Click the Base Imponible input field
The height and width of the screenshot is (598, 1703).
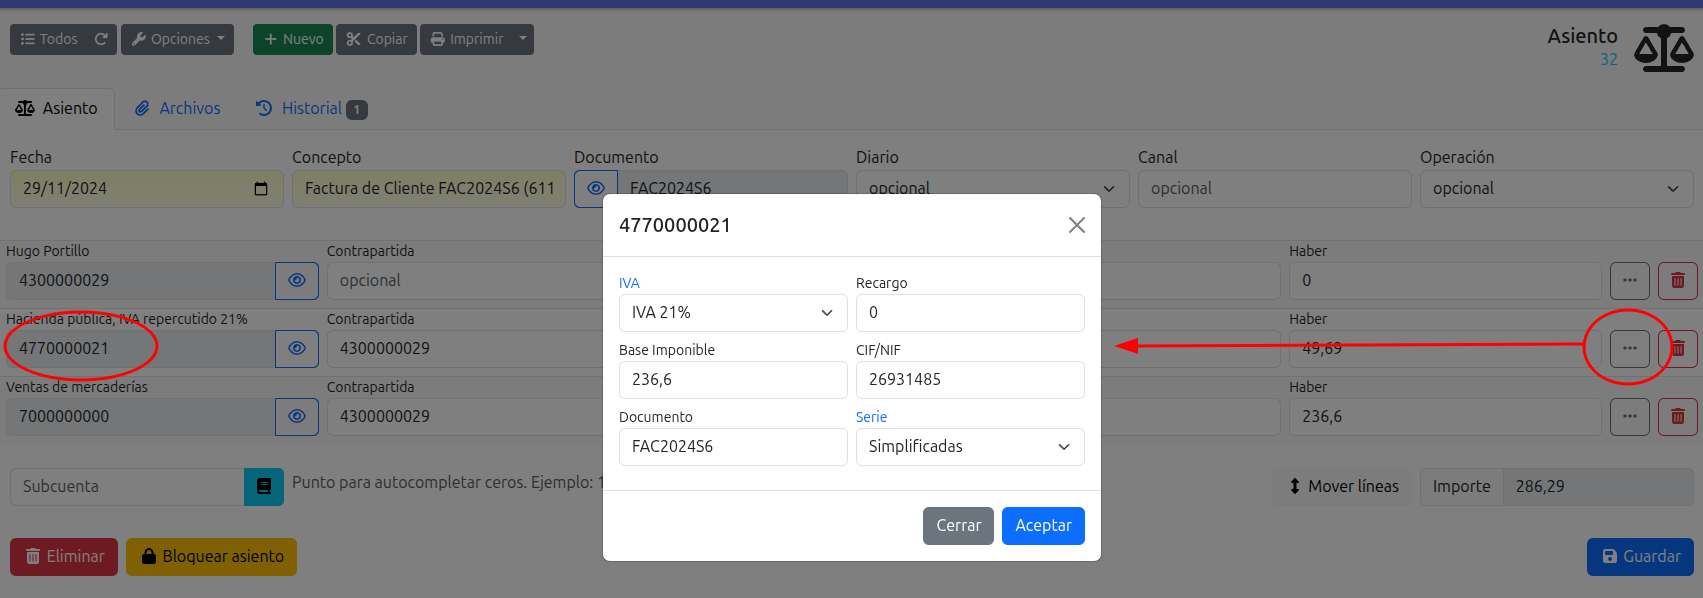click(x=732, y=380)
